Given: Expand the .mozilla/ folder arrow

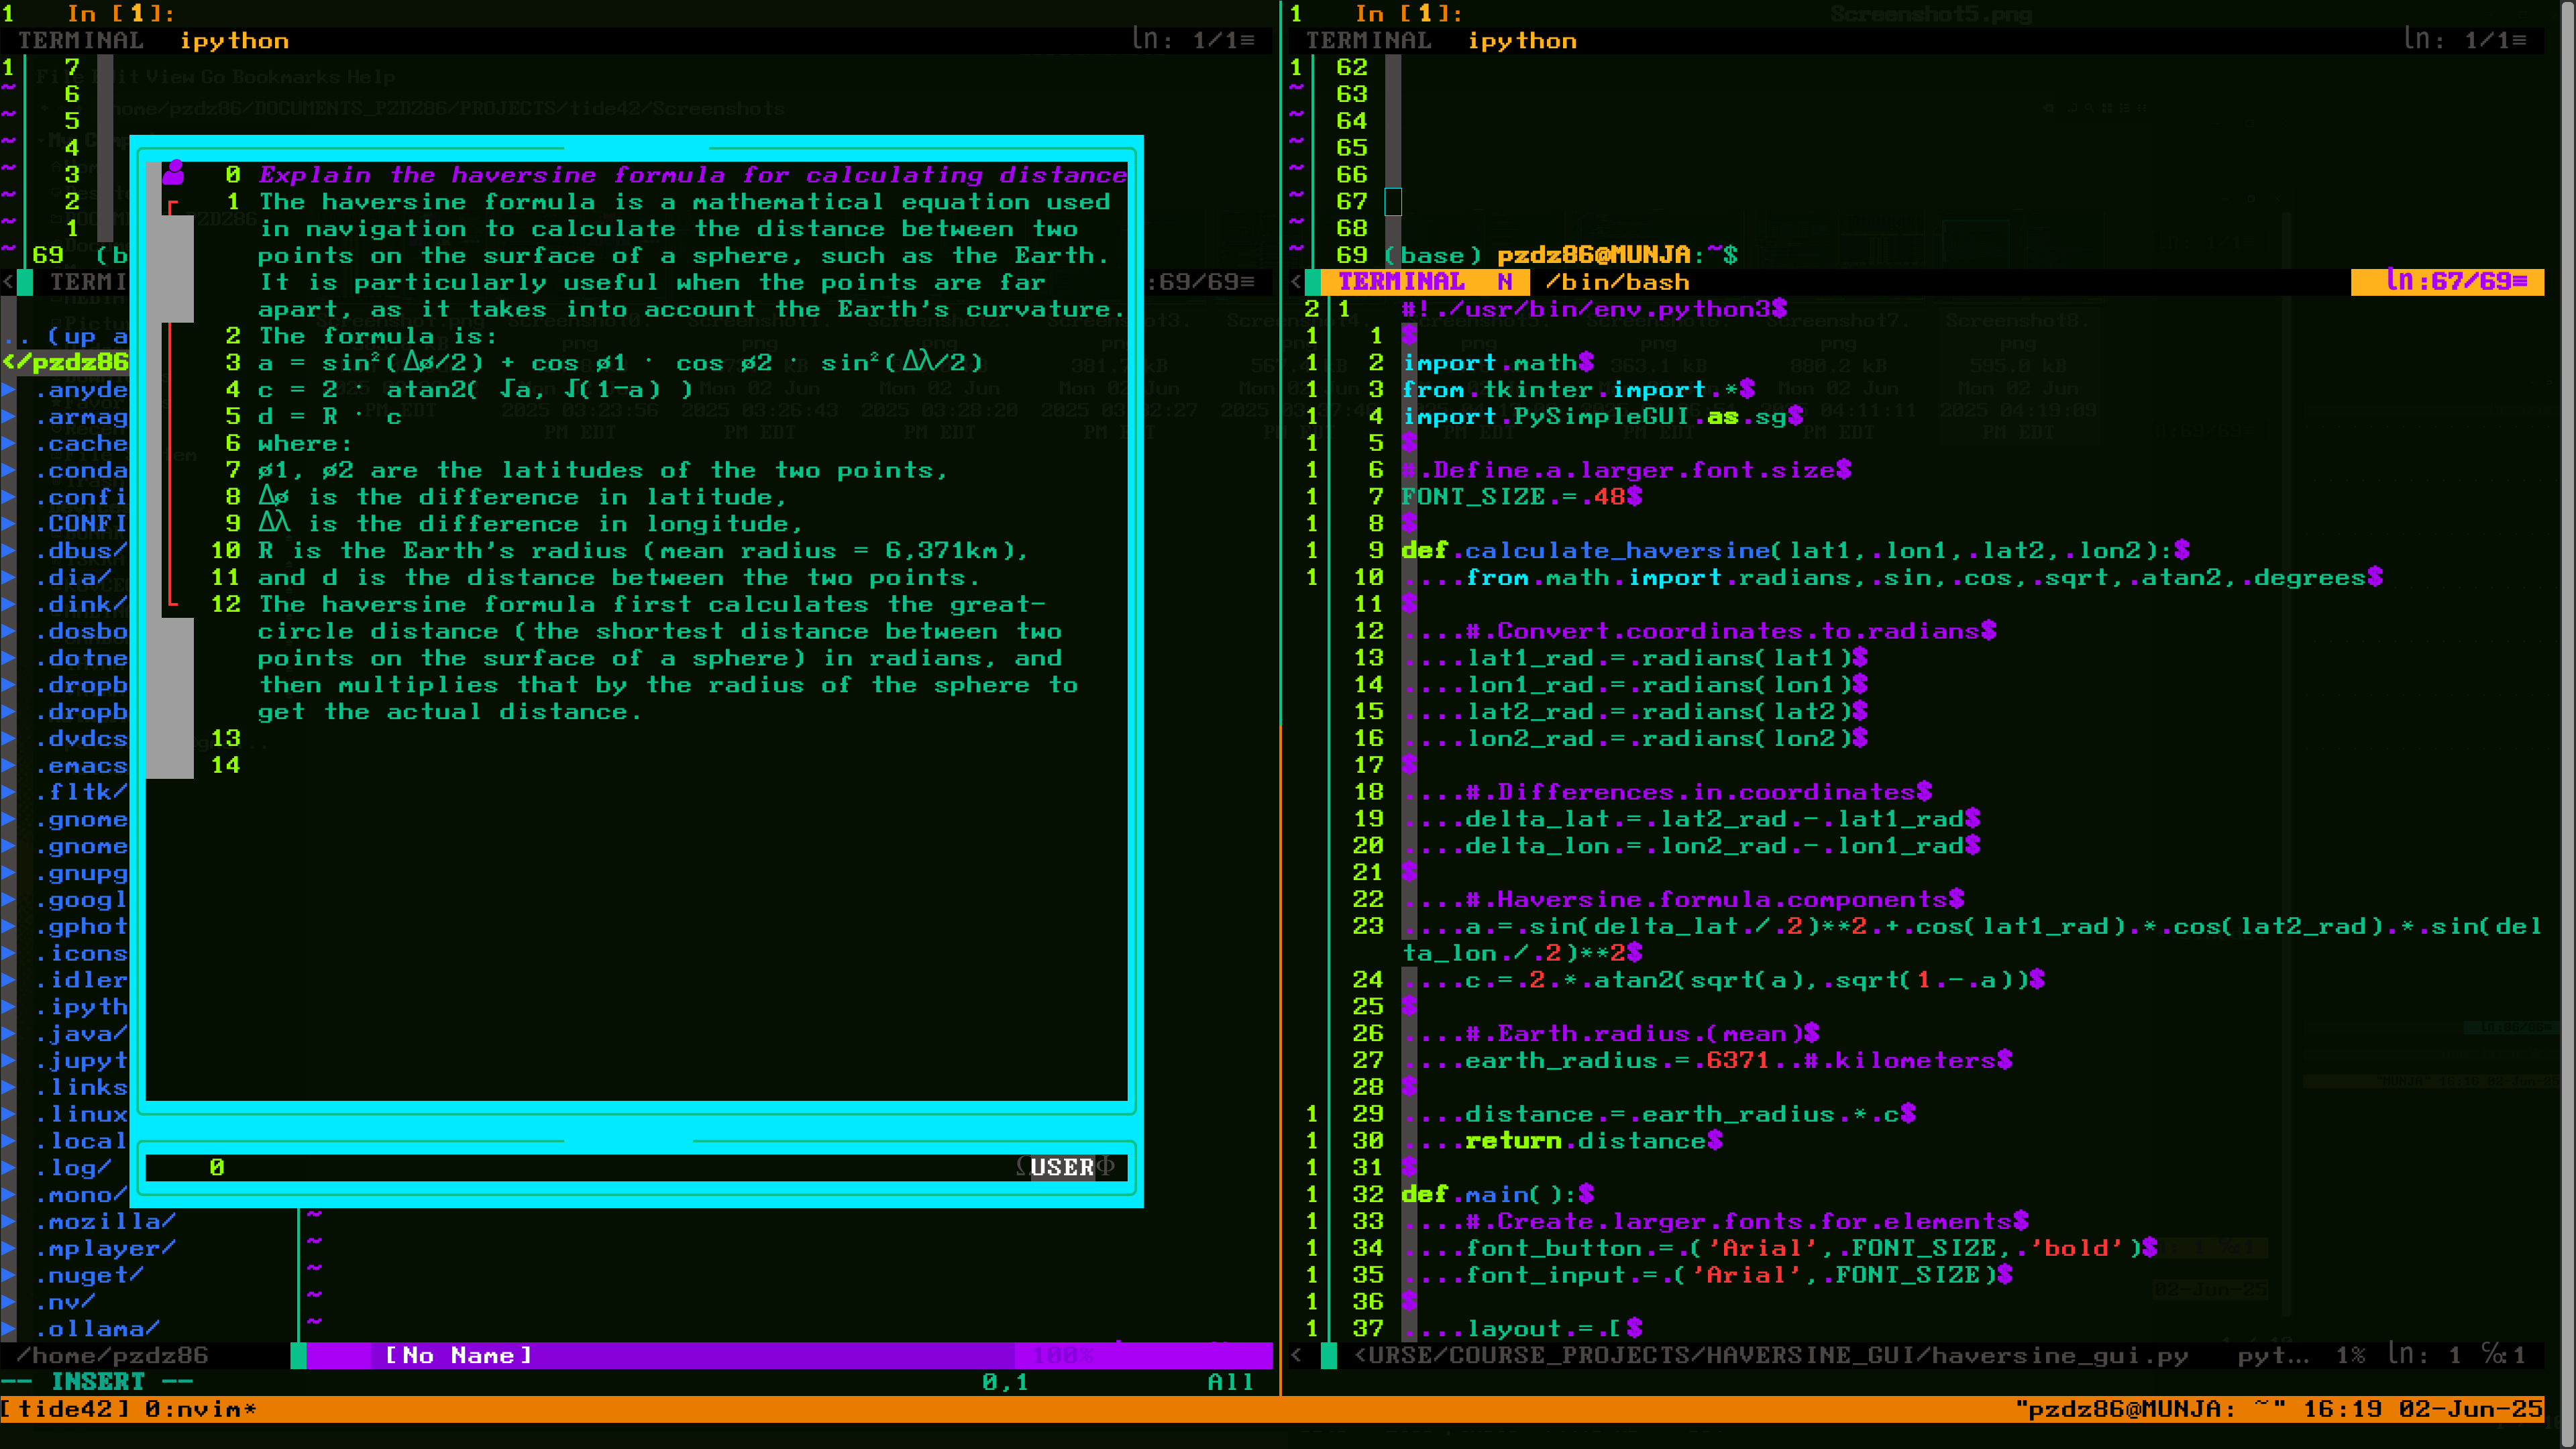Looking at the screenshot, I should click(8, 1221).
